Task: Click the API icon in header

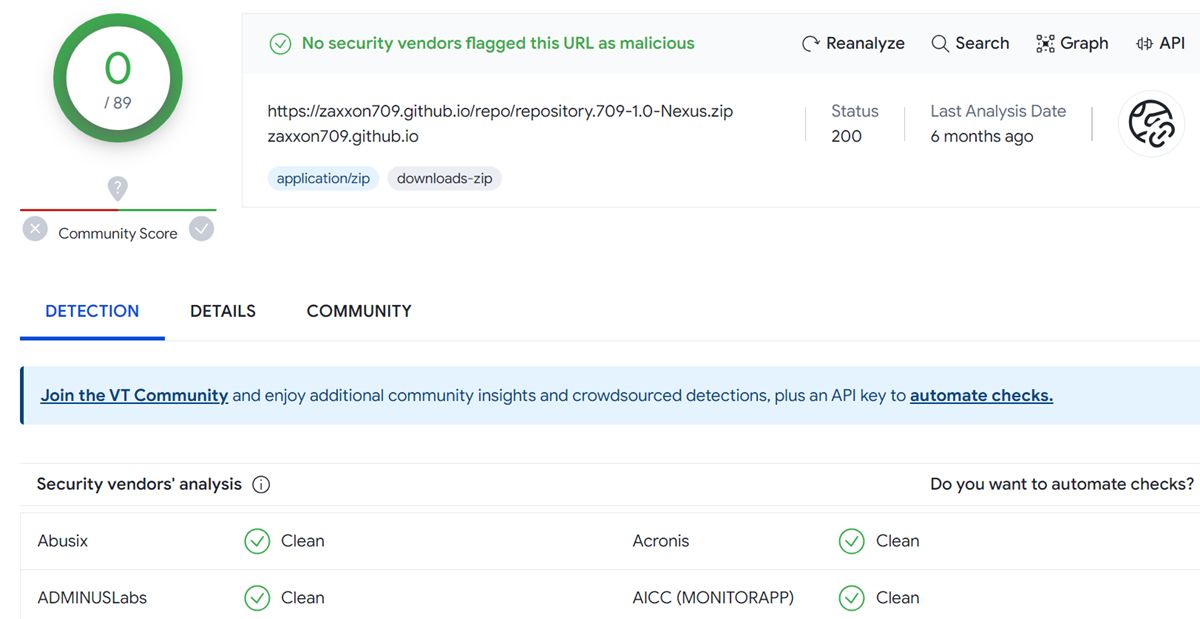Action: [1144, 44]
